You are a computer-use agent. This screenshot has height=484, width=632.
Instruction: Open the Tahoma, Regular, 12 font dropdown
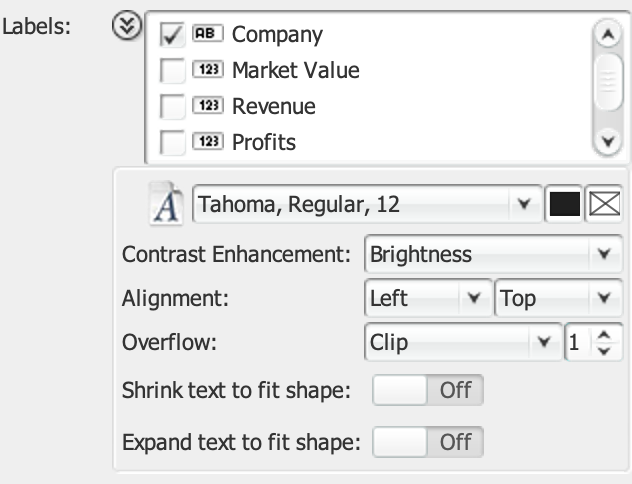click(x=365, y=205)
